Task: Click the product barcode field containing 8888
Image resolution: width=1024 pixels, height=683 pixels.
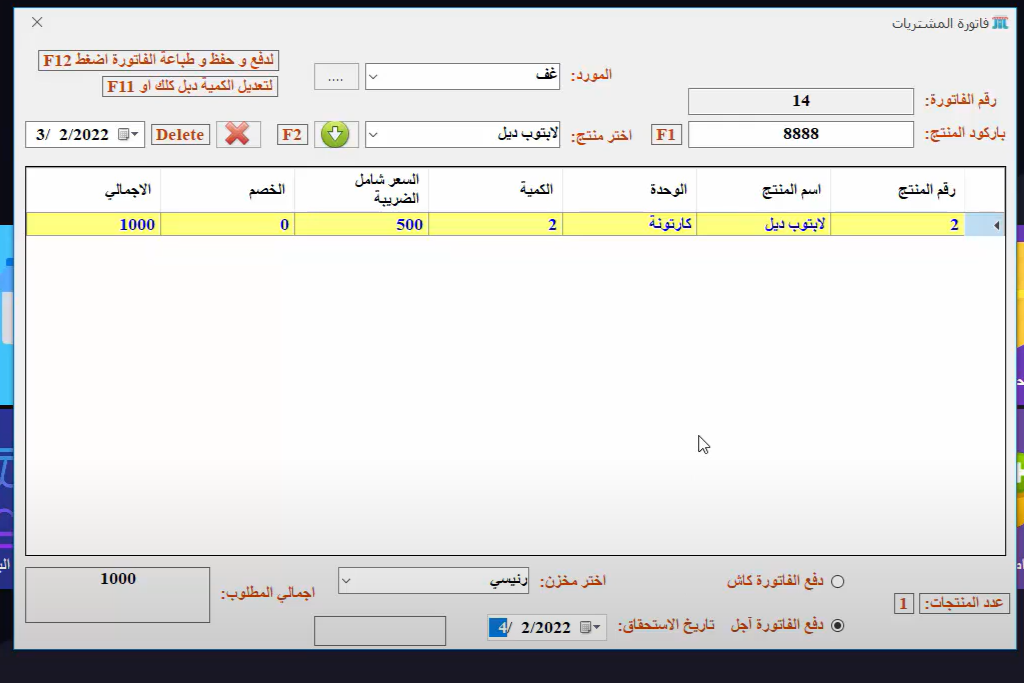Action: pos(801,135)
